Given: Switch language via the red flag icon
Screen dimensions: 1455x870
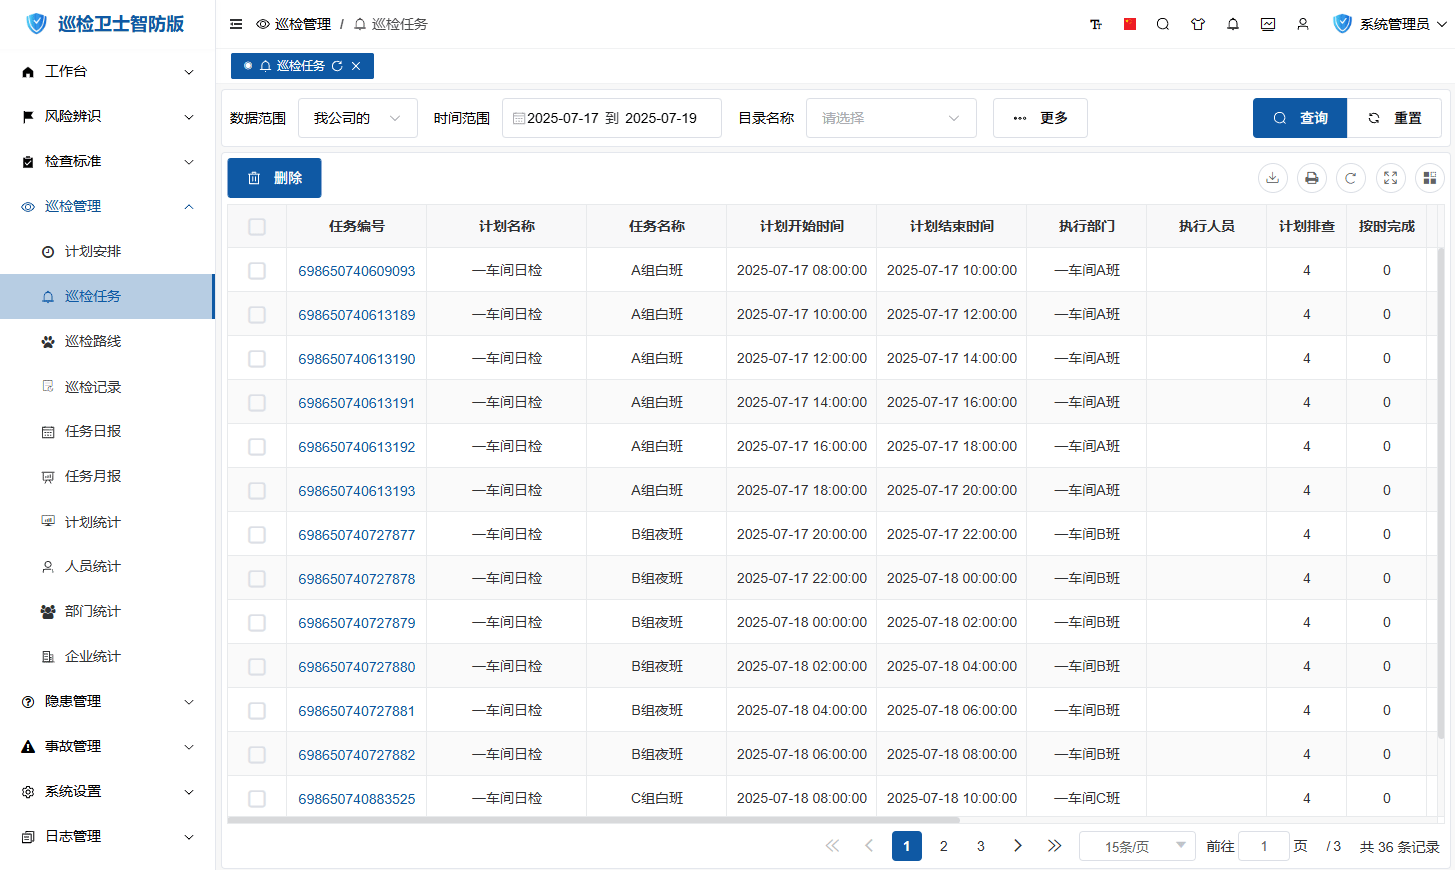Looking at the screenshot, I should coord(1130,24).
